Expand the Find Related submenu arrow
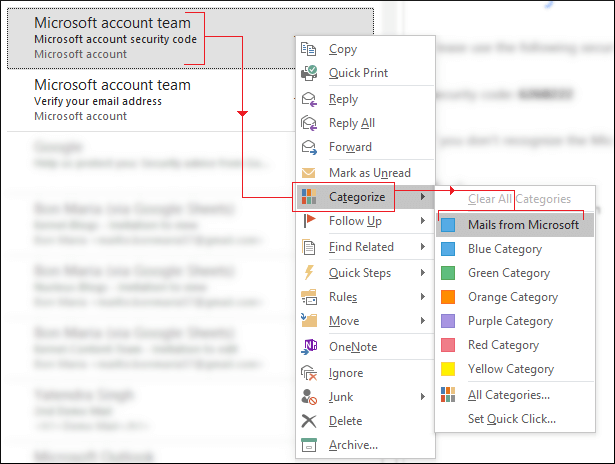615x464 pixels. tap(423, 247)
